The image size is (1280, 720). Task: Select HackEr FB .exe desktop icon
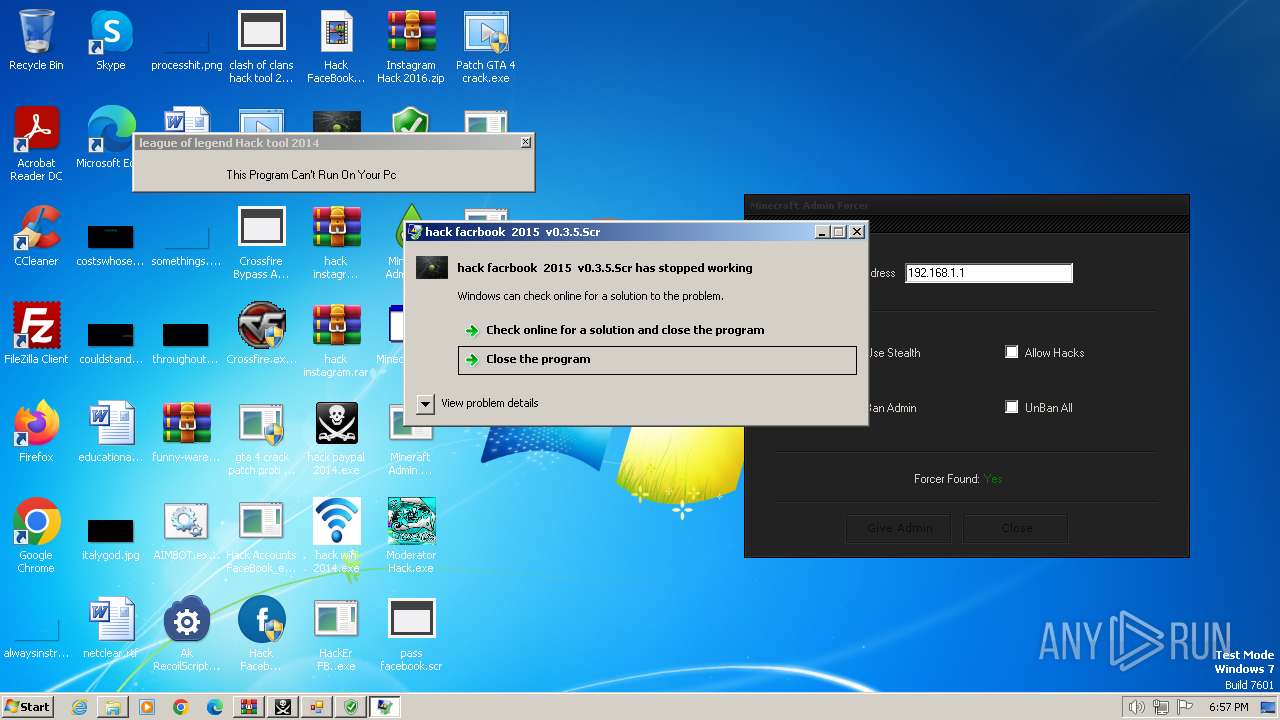tap(336, 634)
